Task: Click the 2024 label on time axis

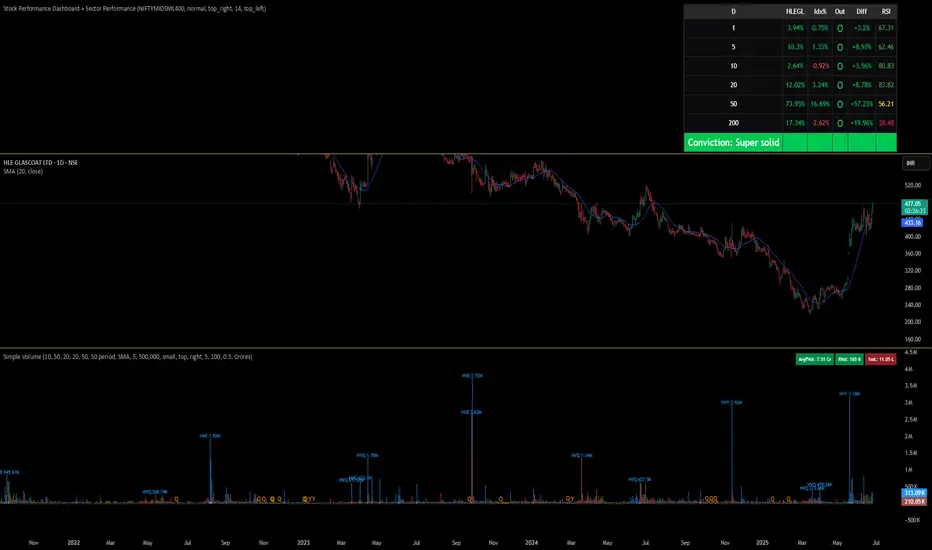Action: (531, 543)
